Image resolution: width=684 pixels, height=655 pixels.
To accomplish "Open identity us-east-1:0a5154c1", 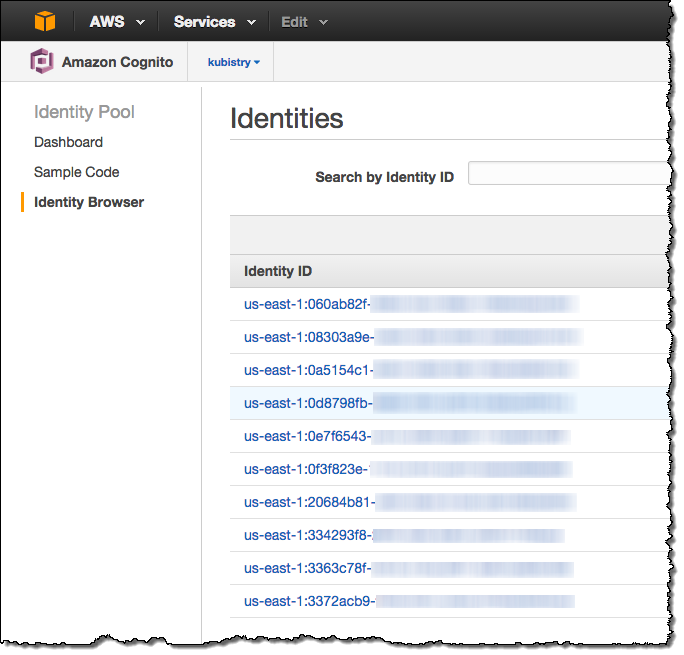I will pyautogui.click(x=308, y=370).
